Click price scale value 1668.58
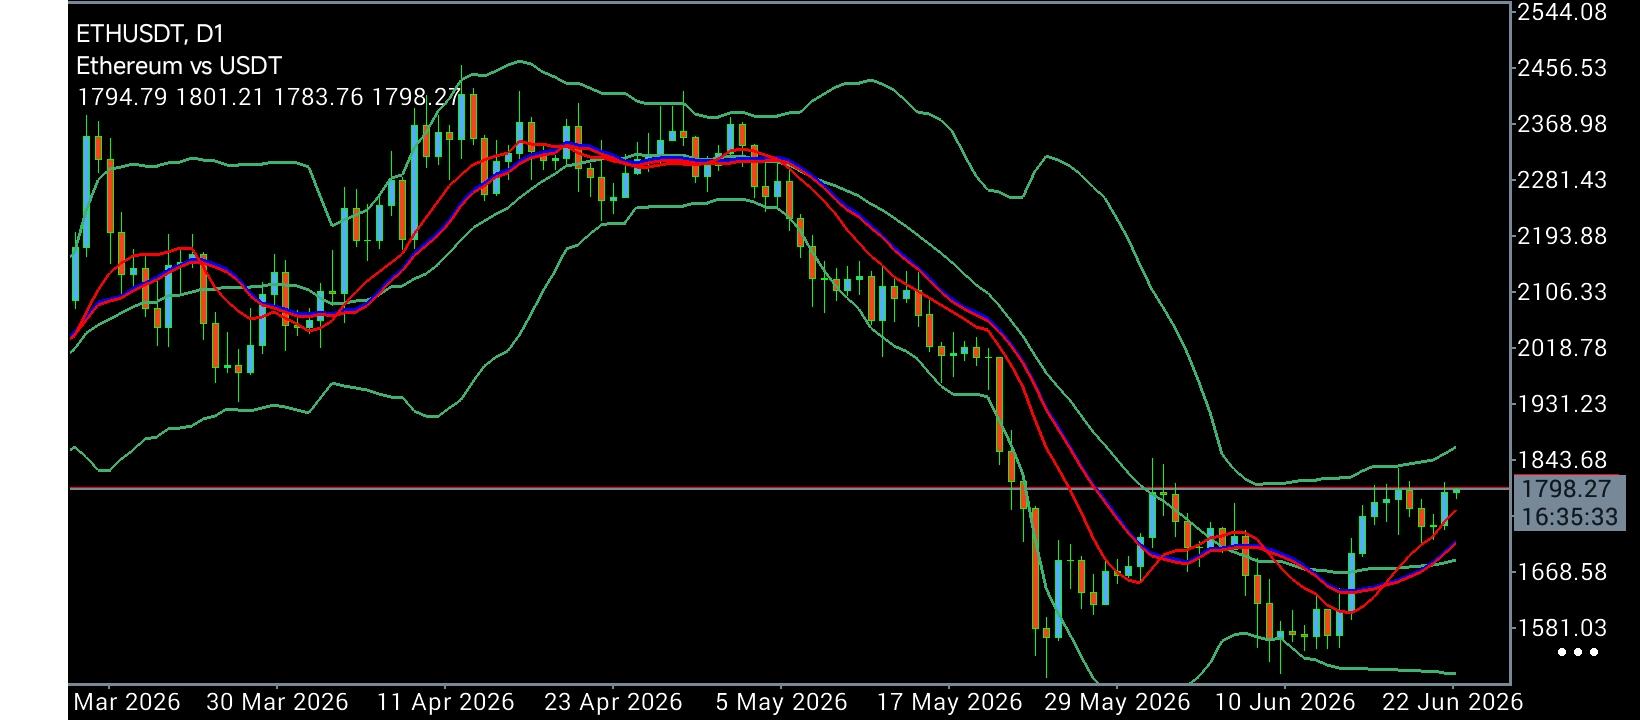Image resolution: width=1640 pixels, height=720 pixels. pos(1561,572)
